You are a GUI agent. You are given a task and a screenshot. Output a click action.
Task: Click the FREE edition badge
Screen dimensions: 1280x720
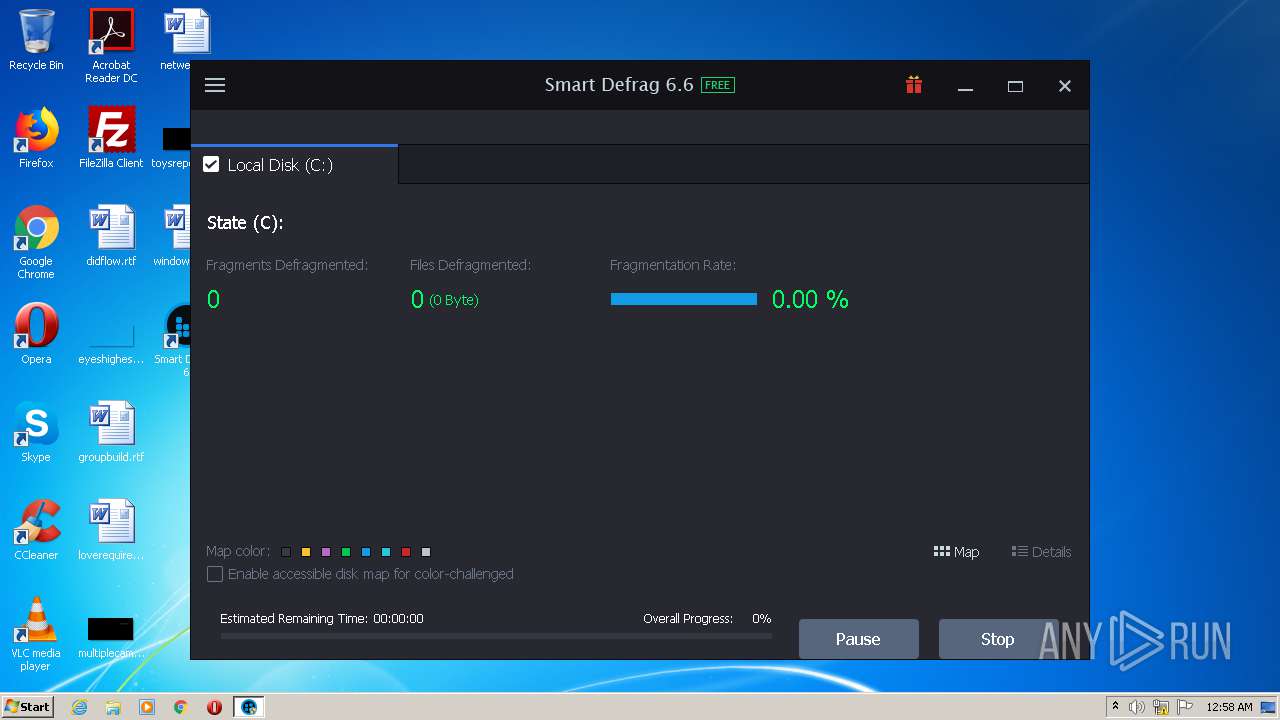click(x=717, y=85)
